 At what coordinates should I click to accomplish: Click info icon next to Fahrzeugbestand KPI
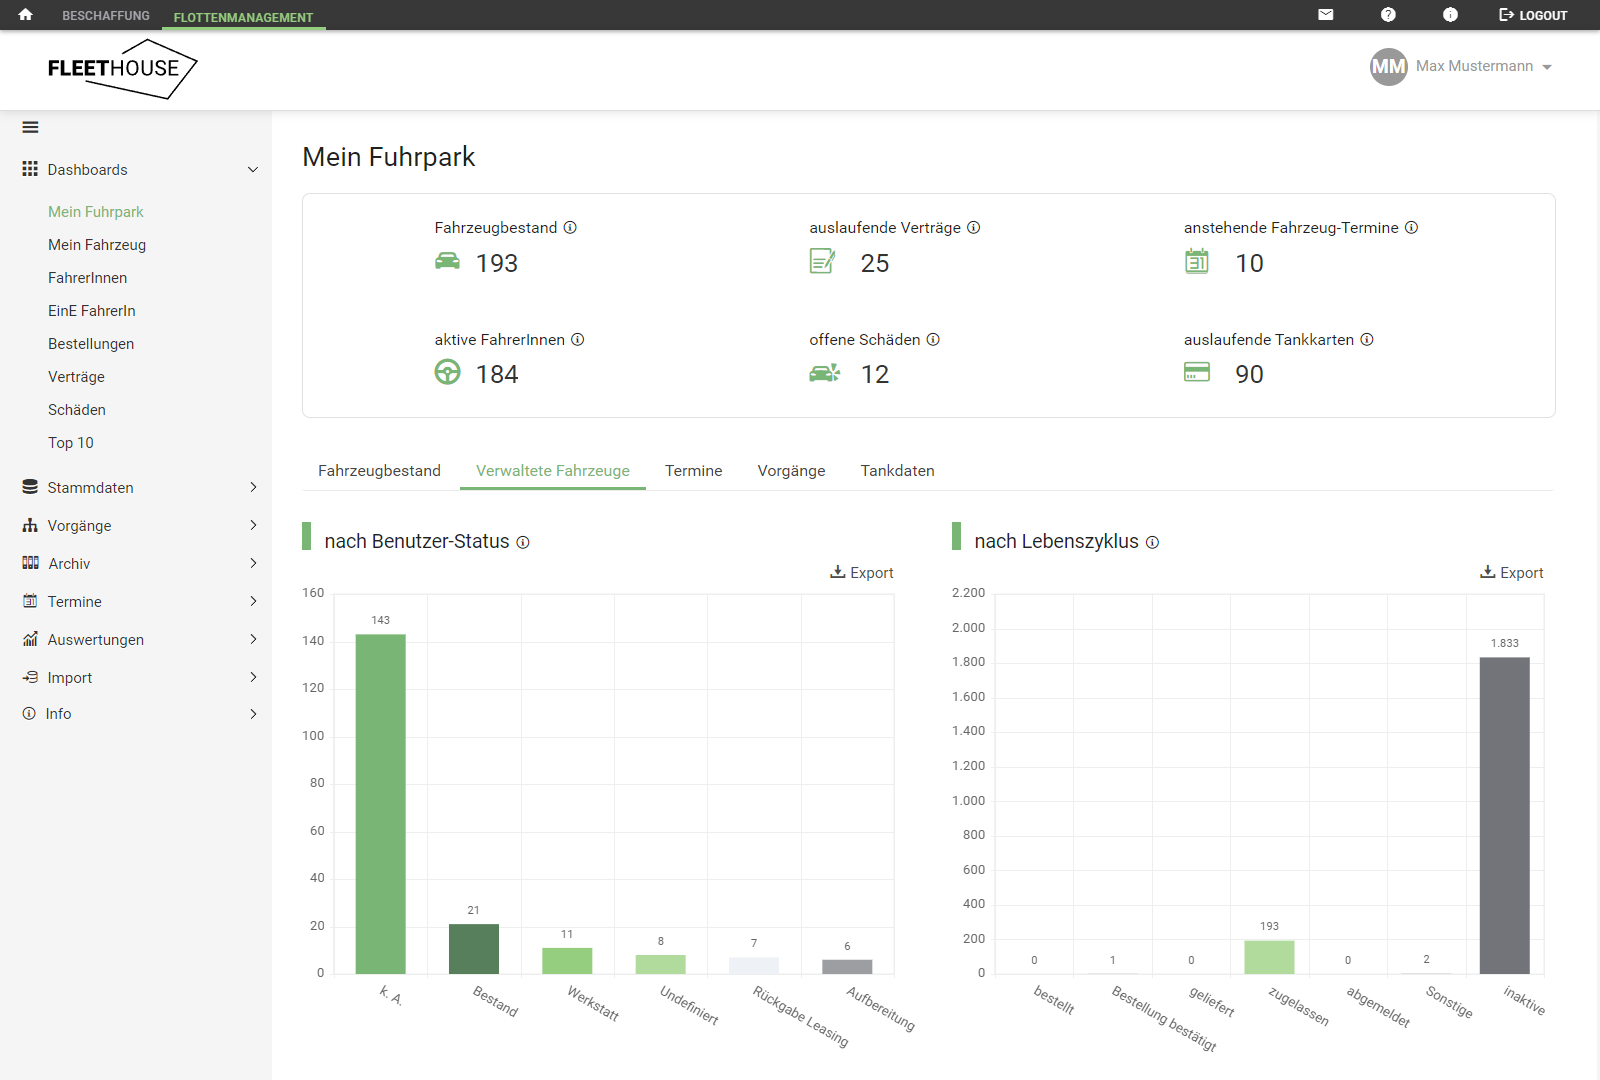pos(570,227)
